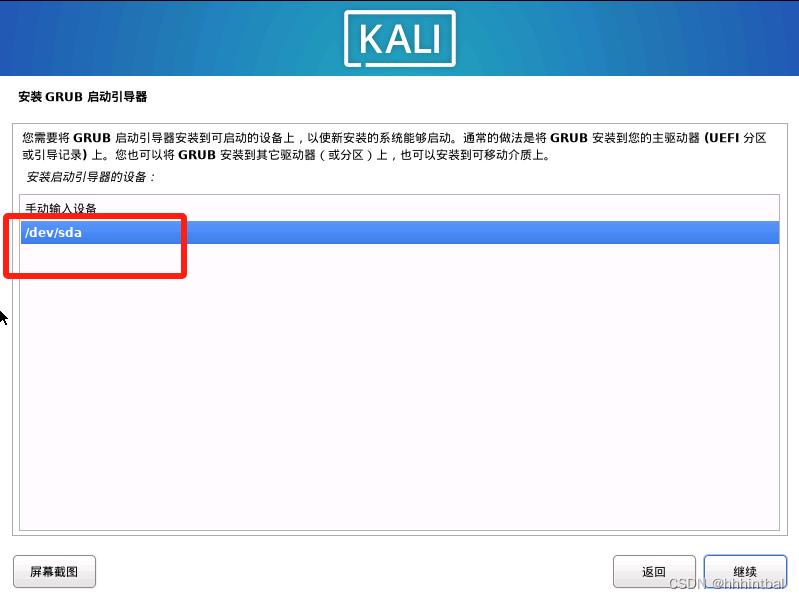799x599 pixels.
Task: Click the KALI logo in the header
Action: coord(400,39)
